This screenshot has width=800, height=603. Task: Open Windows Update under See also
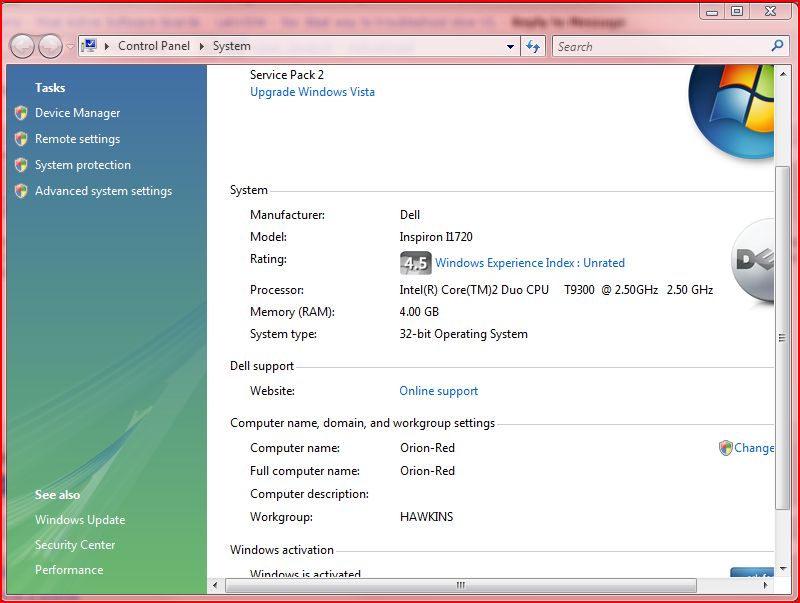80,520
